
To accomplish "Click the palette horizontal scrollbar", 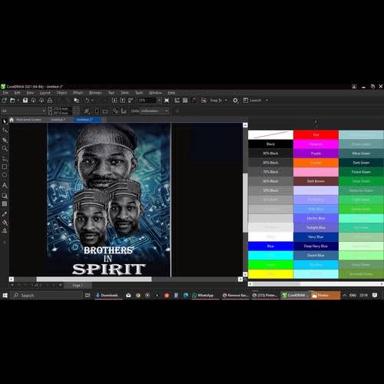I will point(316,284).
